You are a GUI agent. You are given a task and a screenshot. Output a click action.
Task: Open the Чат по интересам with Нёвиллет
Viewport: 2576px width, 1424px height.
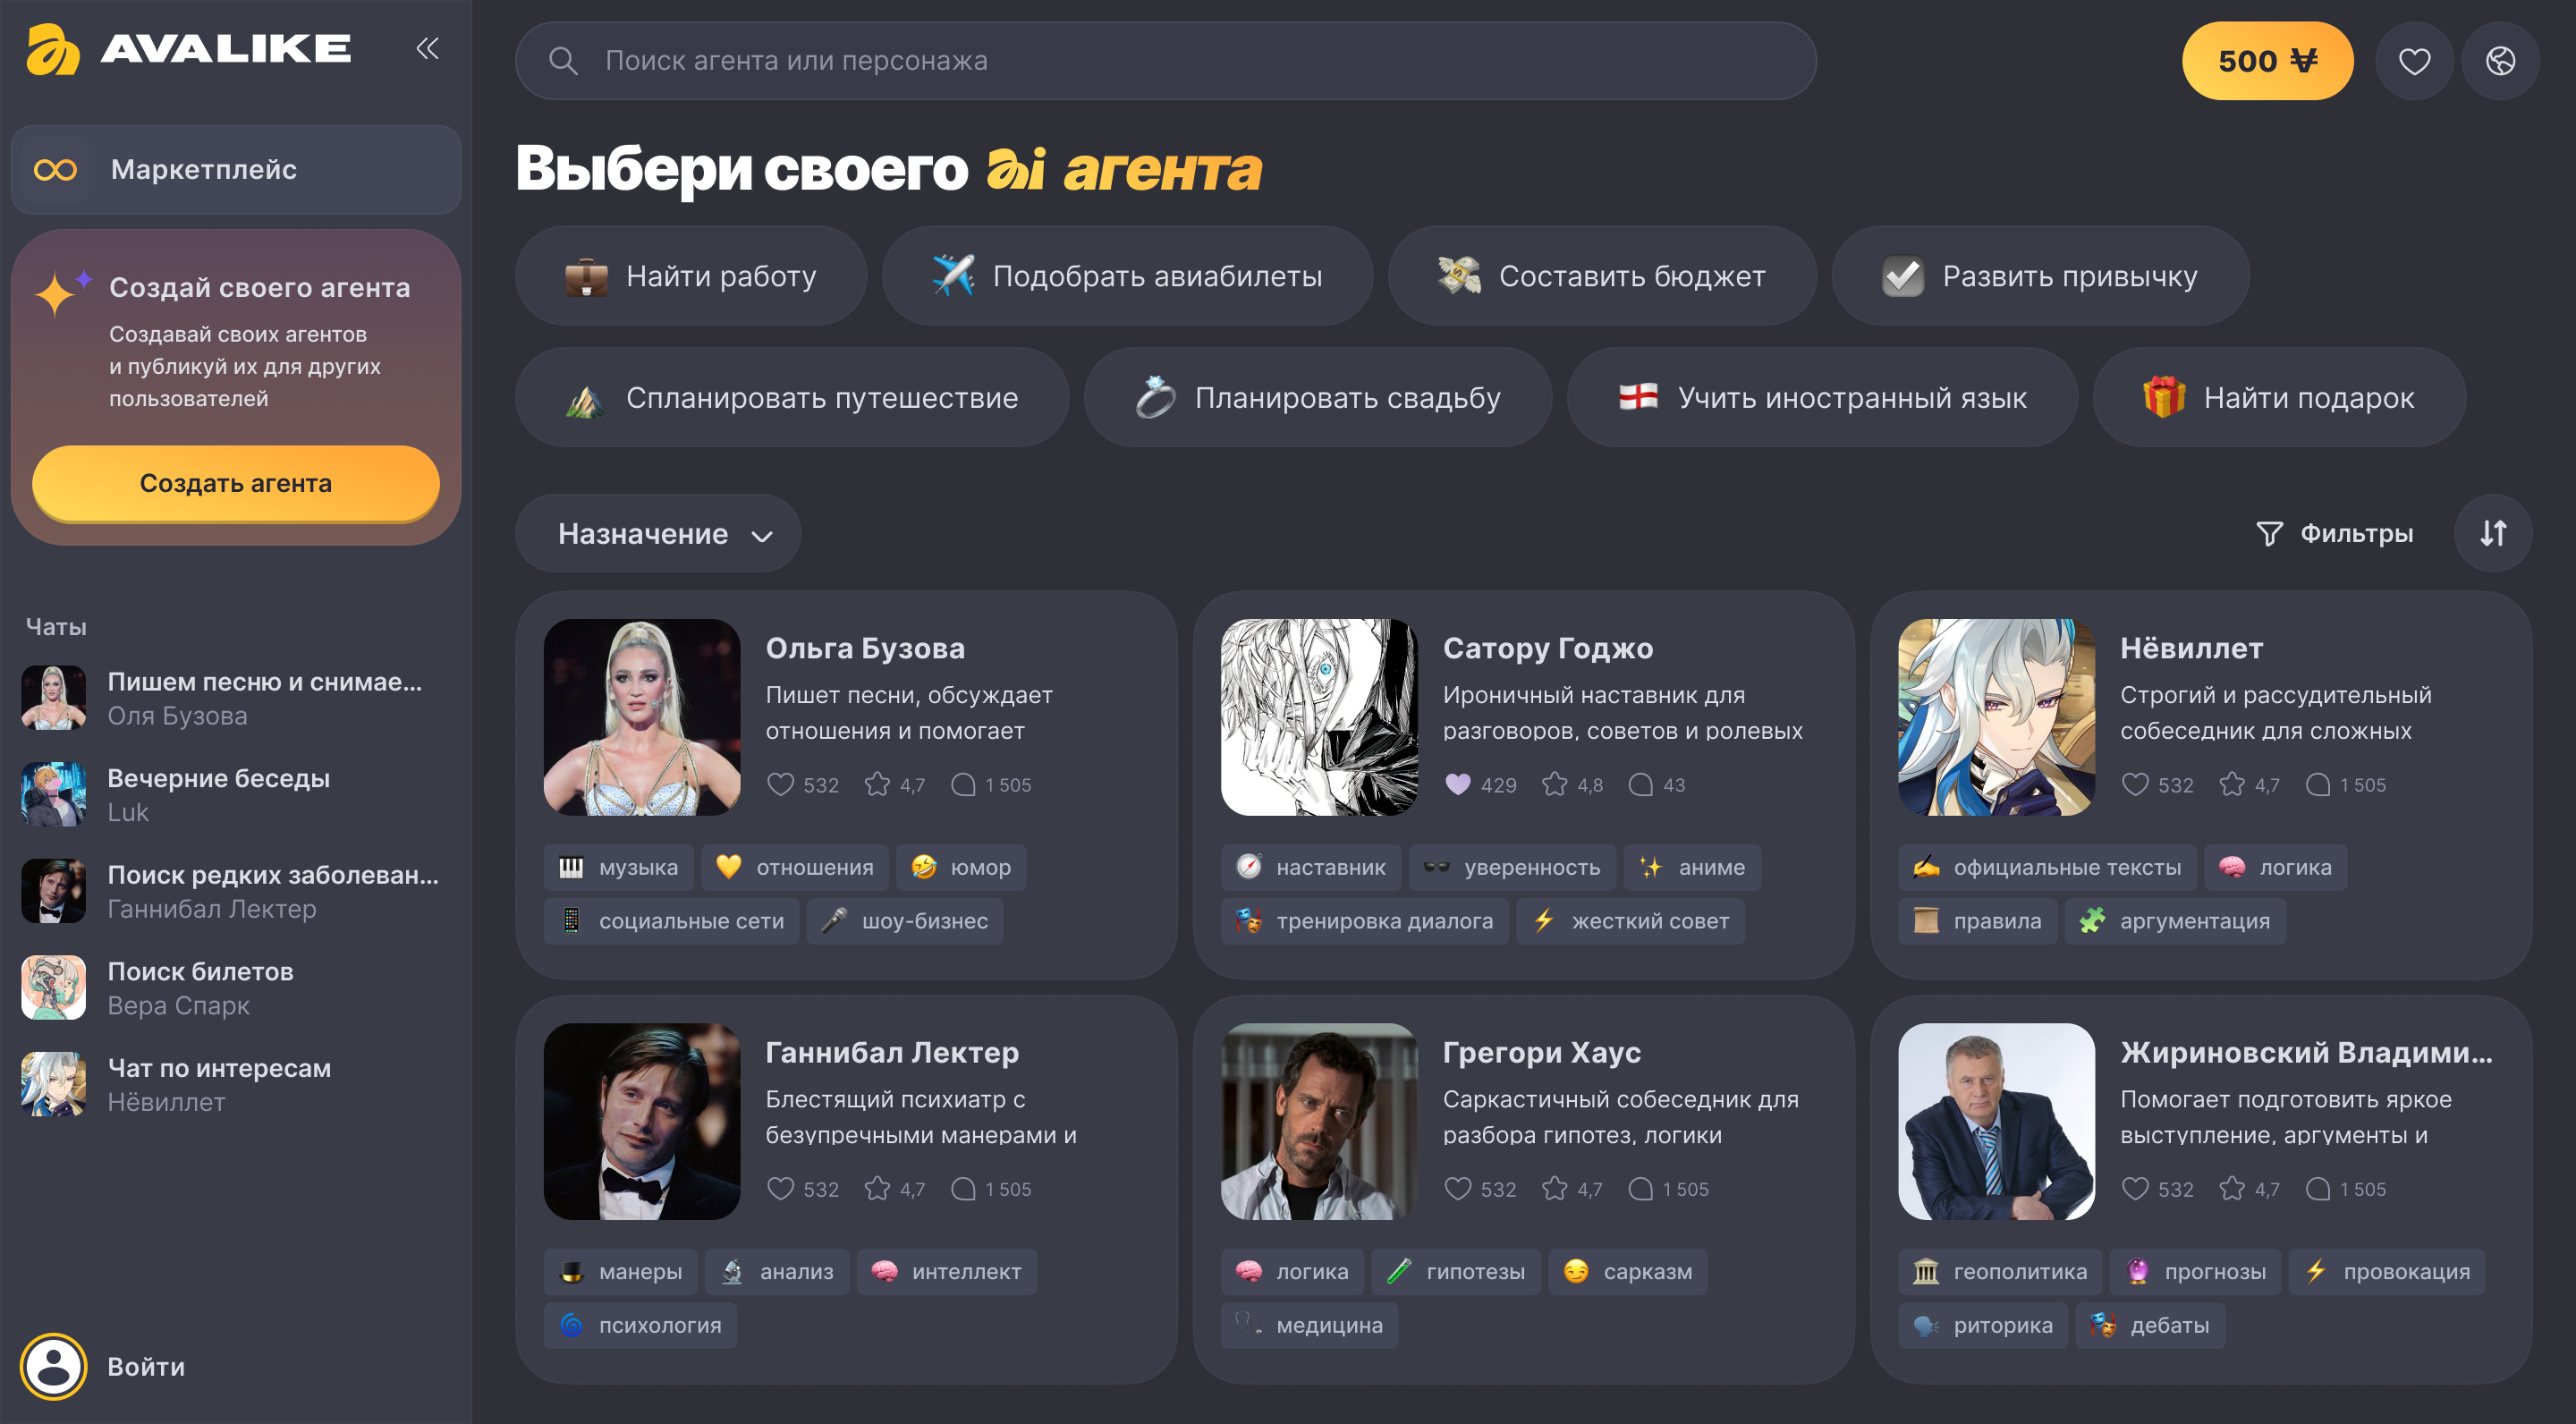pos(233,1085)
